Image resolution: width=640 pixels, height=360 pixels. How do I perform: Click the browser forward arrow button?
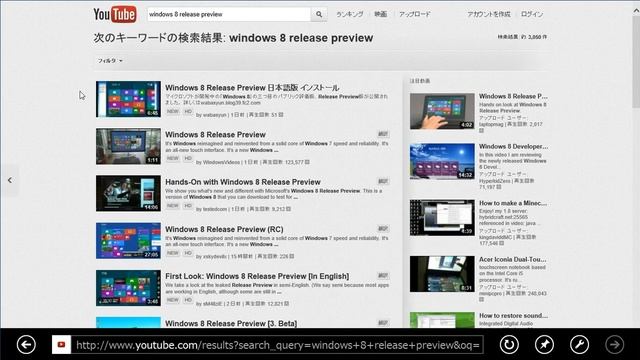(x=614, y=345)
